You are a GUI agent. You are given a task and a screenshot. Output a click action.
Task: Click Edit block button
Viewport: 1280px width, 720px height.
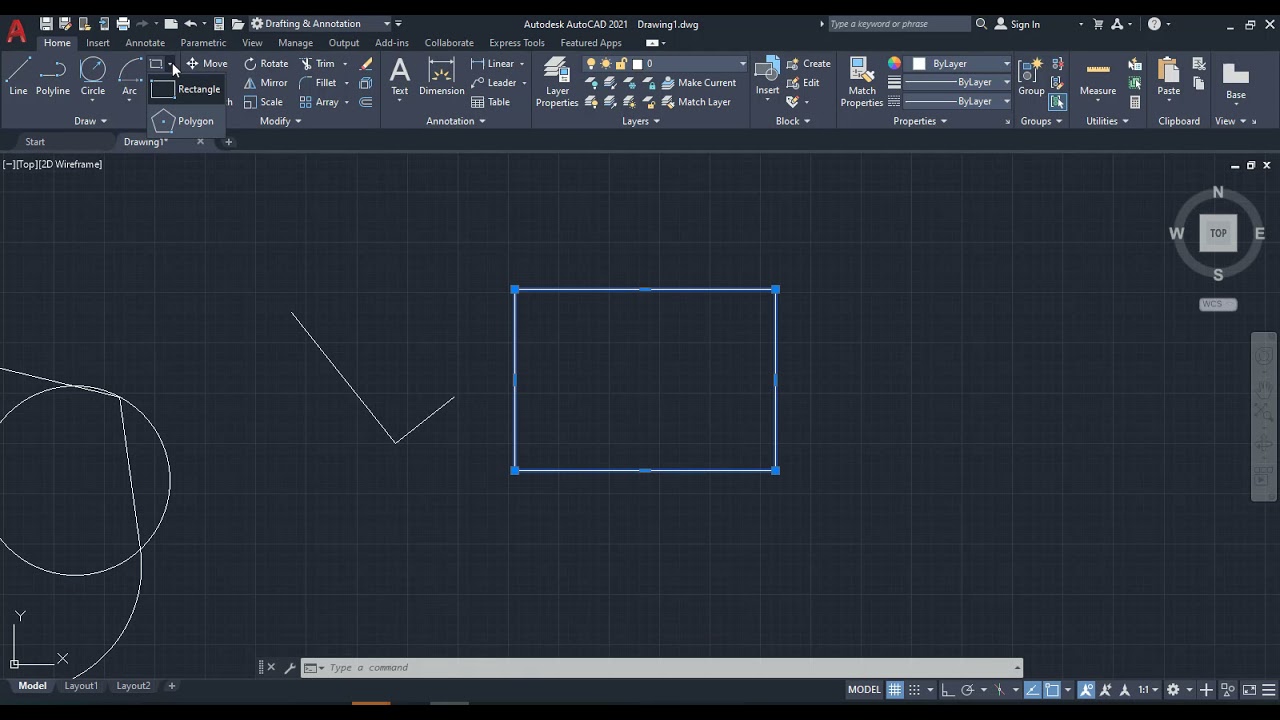803,83
